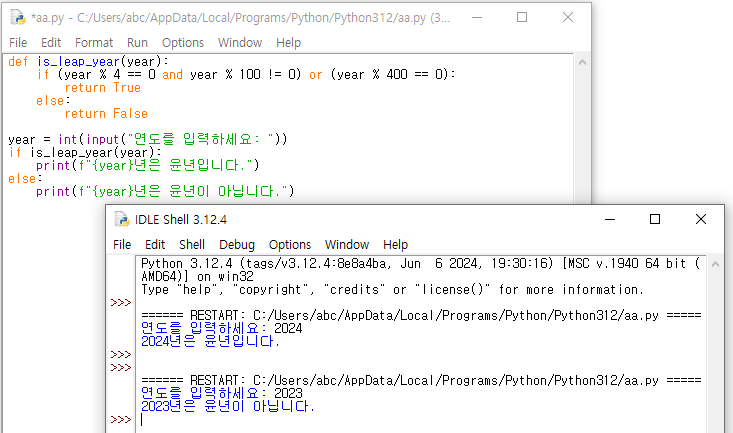
Task: Click shell output '2023년은 윤년이 아닙니다.'
Action: click(228, 406)
